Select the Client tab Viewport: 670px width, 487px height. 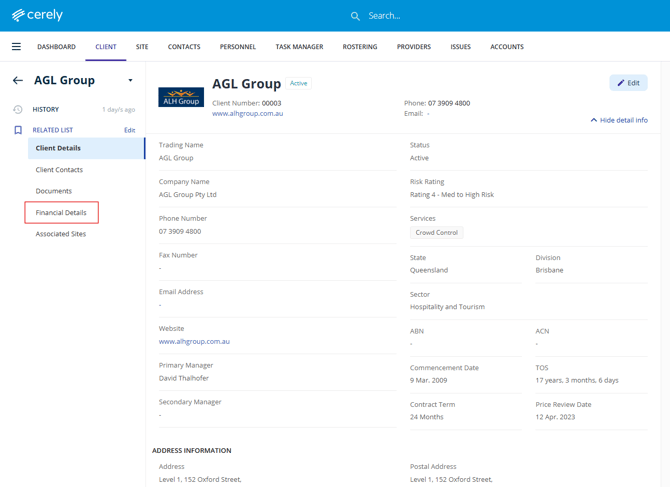106,47
